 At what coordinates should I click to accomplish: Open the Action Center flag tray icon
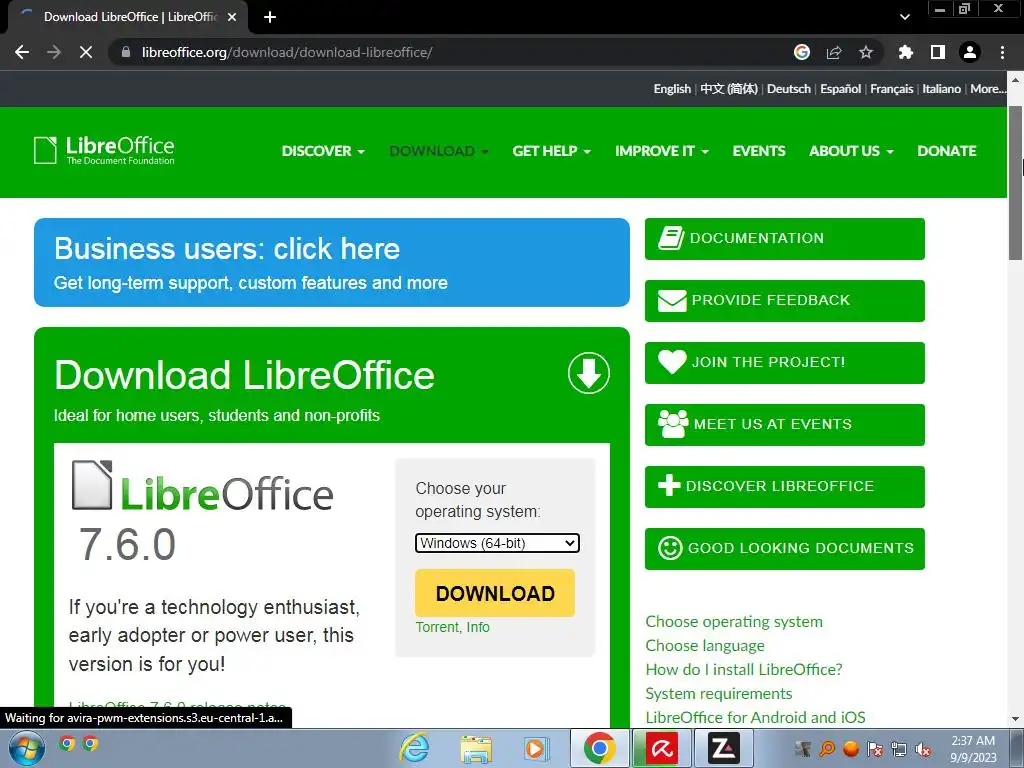[x=874, y=749]
